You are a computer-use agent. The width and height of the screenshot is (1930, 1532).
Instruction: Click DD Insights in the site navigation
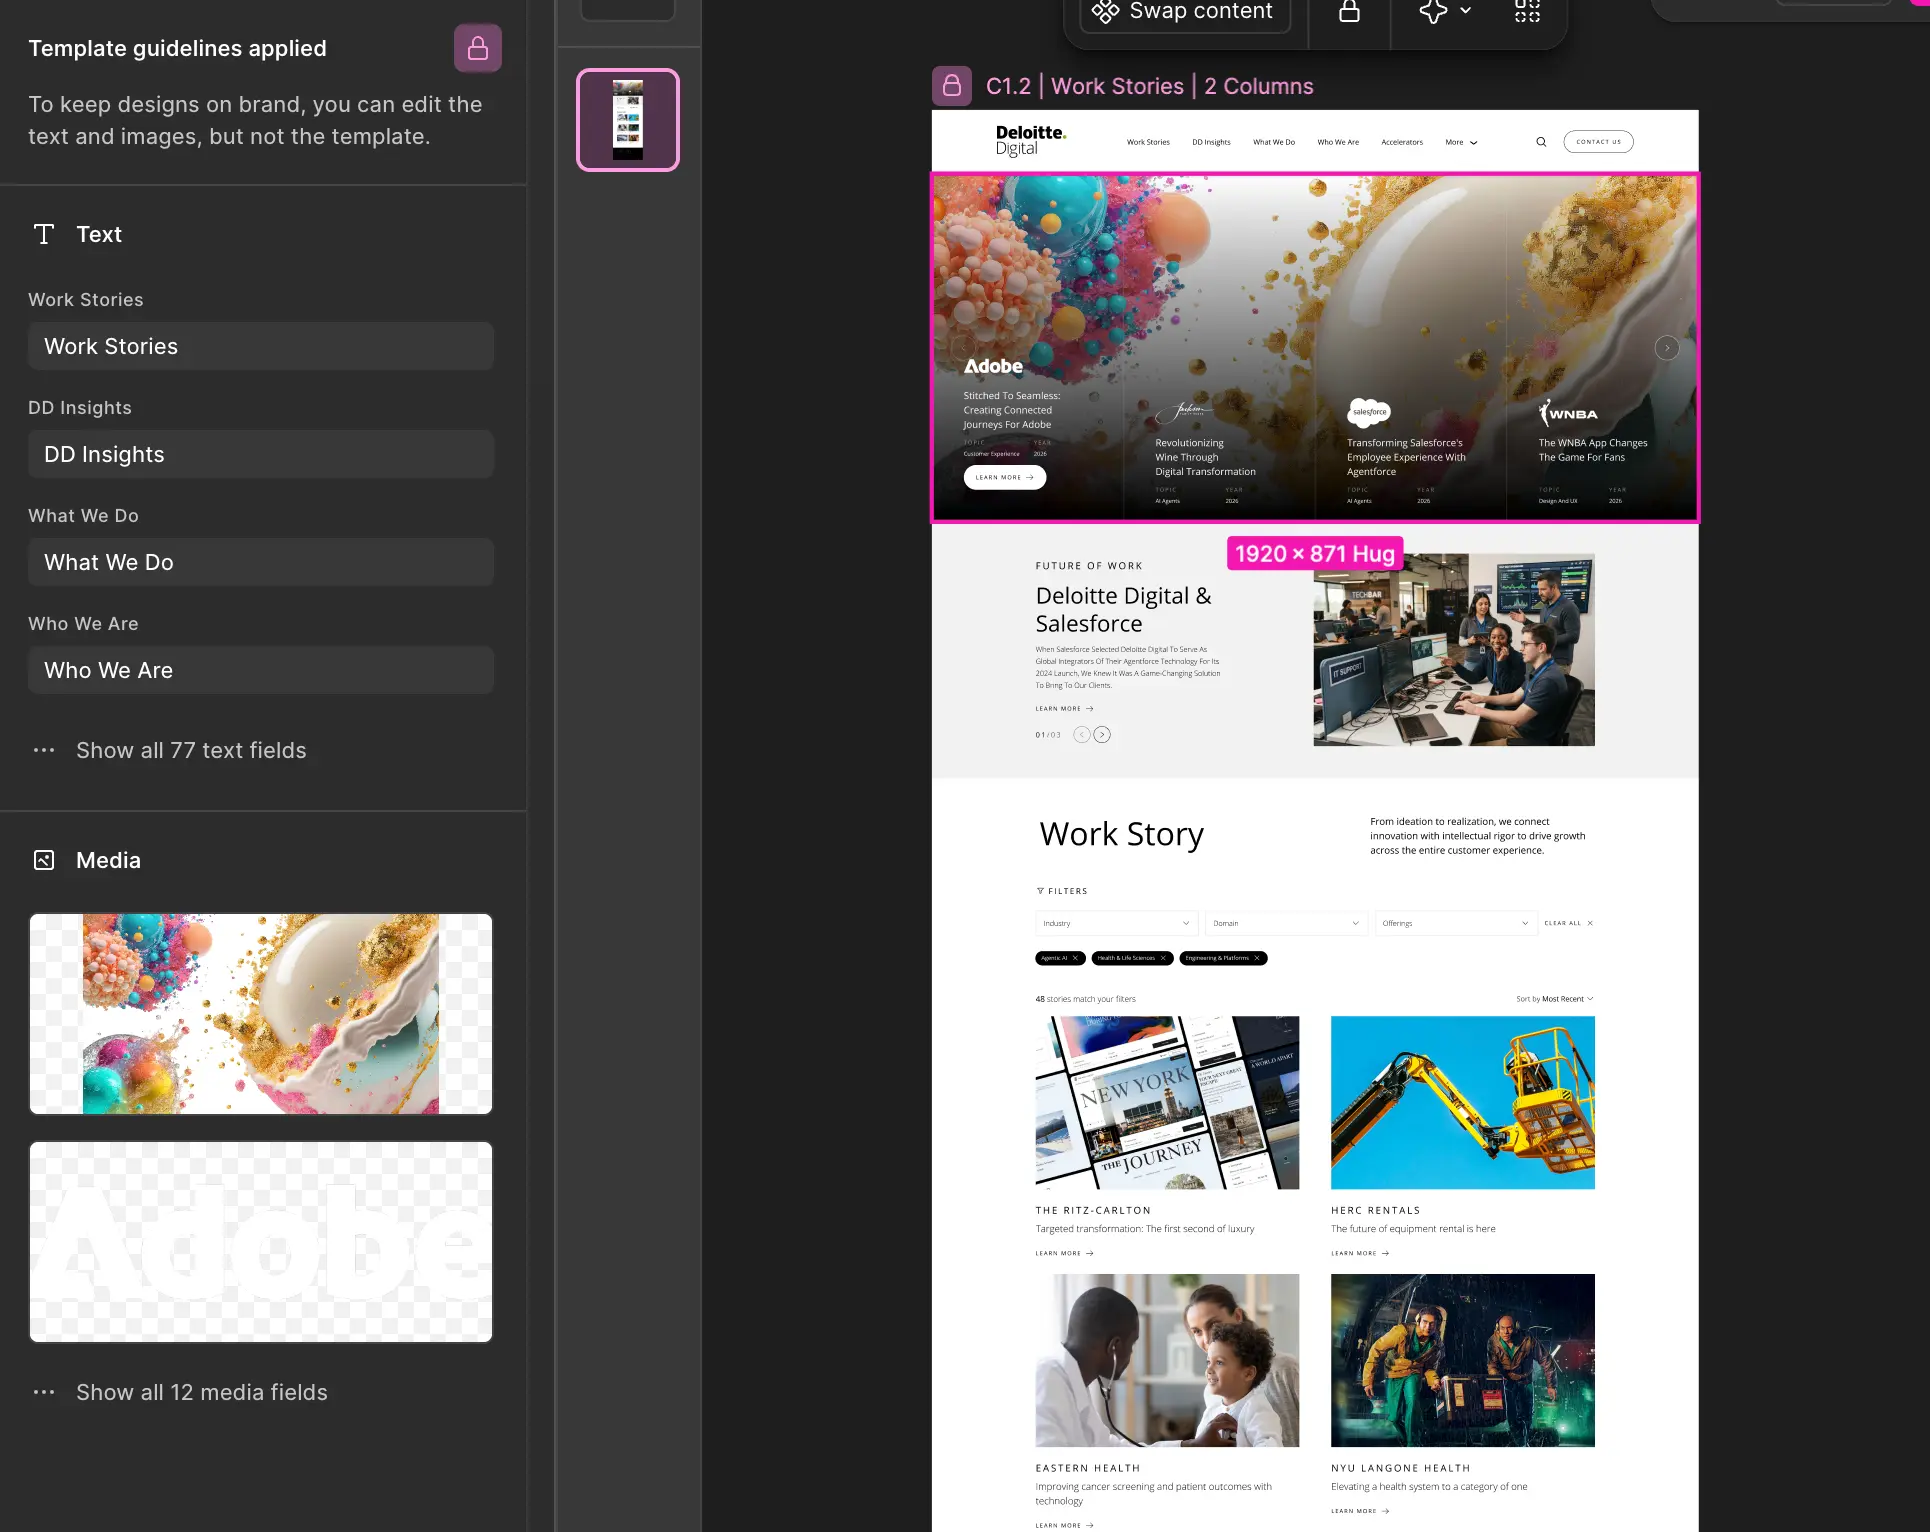tap(1211, 142)
